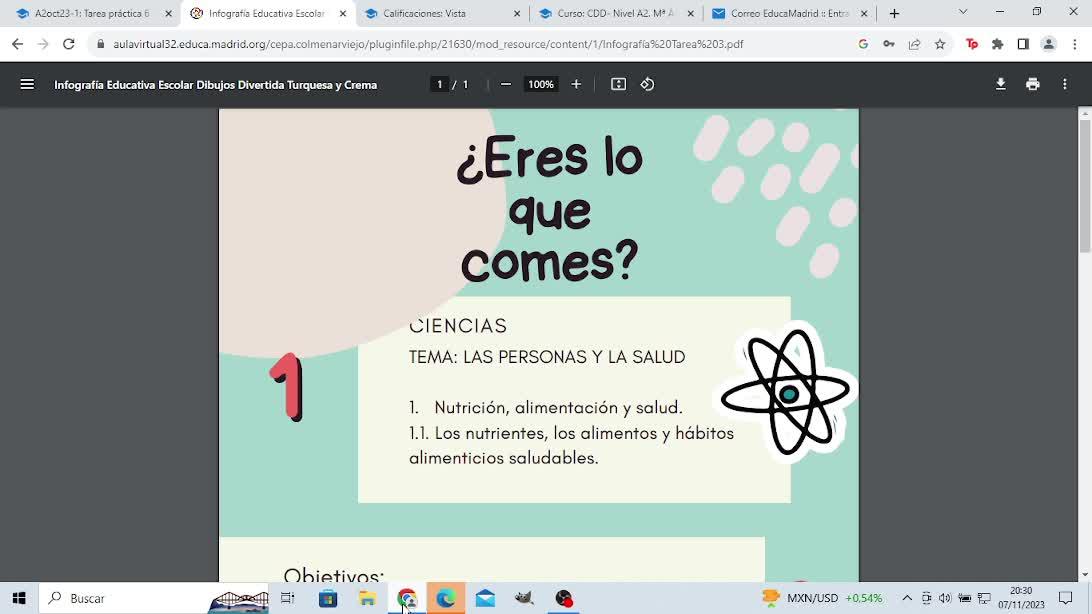Close the Calificaciones: Vista tab
The width and height of the screenshot is (1092, 614).
tap(517, 13)
